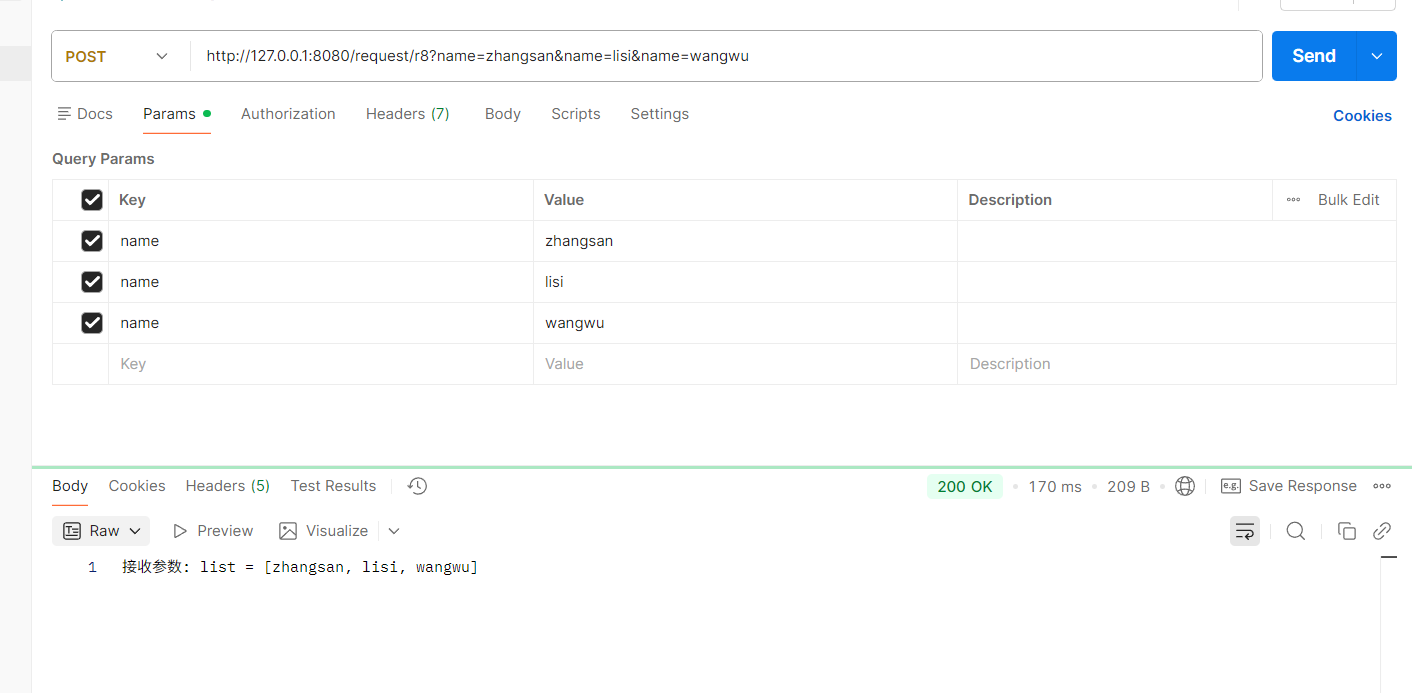The width and height of the screenshot is (1412, 693).
Task: Toggle the select-all params checkbox in header row
Action: (x=92, y=200)
